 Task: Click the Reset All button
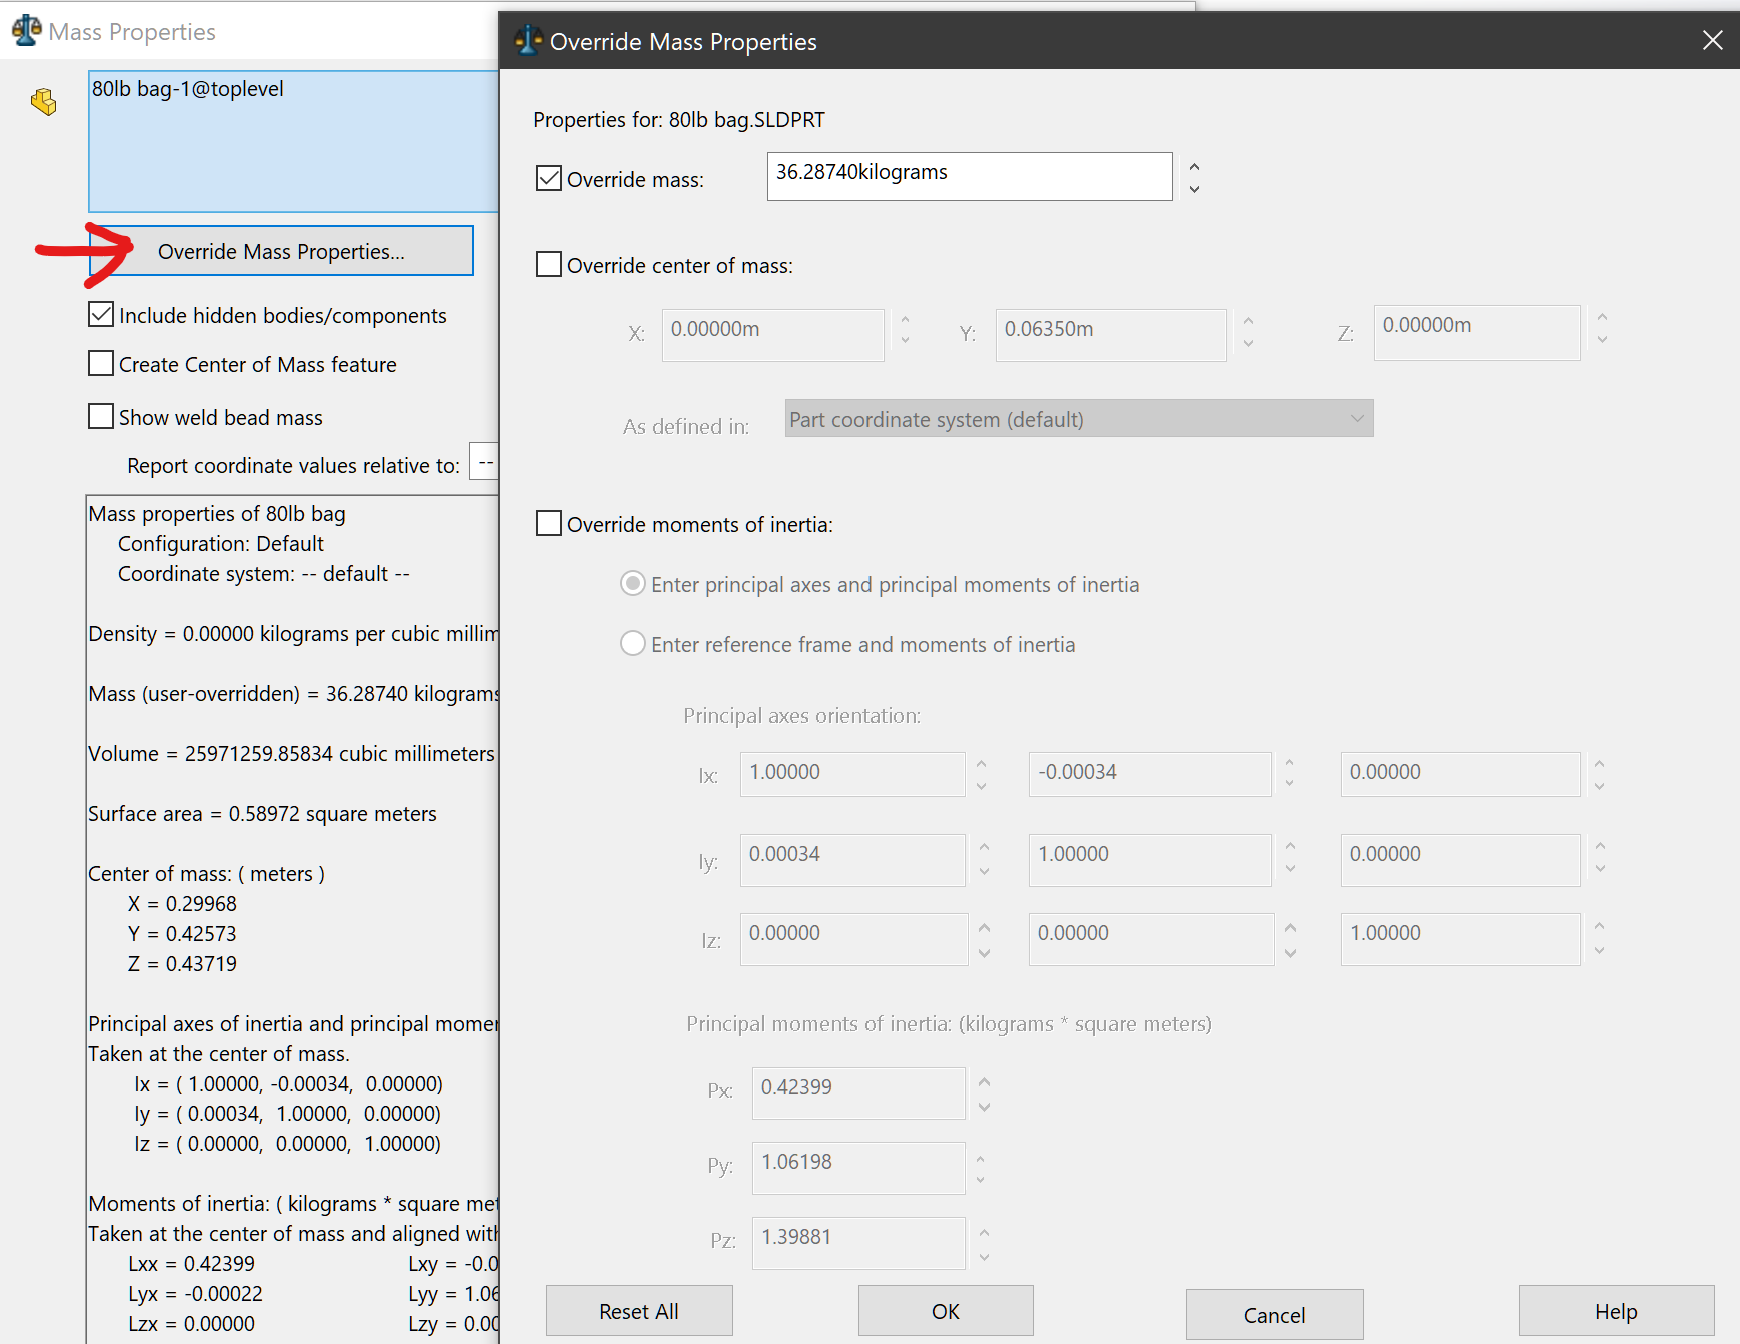[x=639, y=1311]
